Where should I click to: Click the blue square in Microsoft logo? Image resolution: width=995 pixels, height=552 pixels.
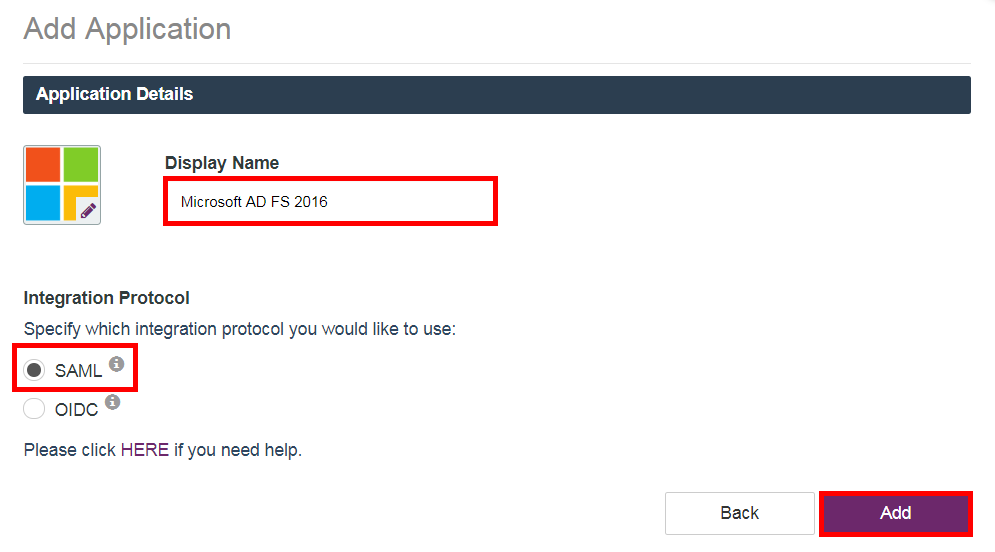click(x=43, y=203)
